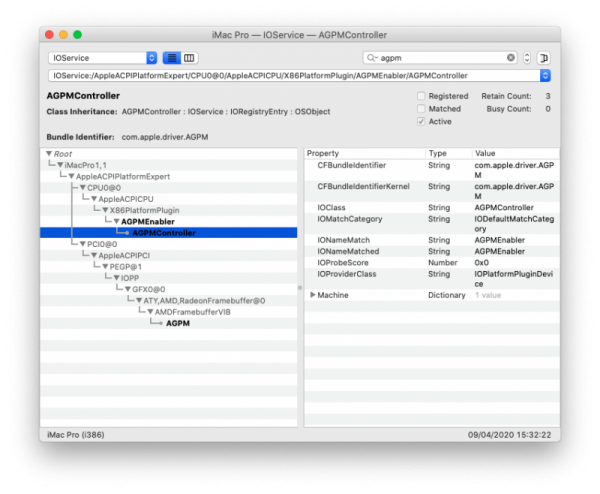The image size is (600, 494).
Task: Clear the agpm search field
Action: point(510,57)
